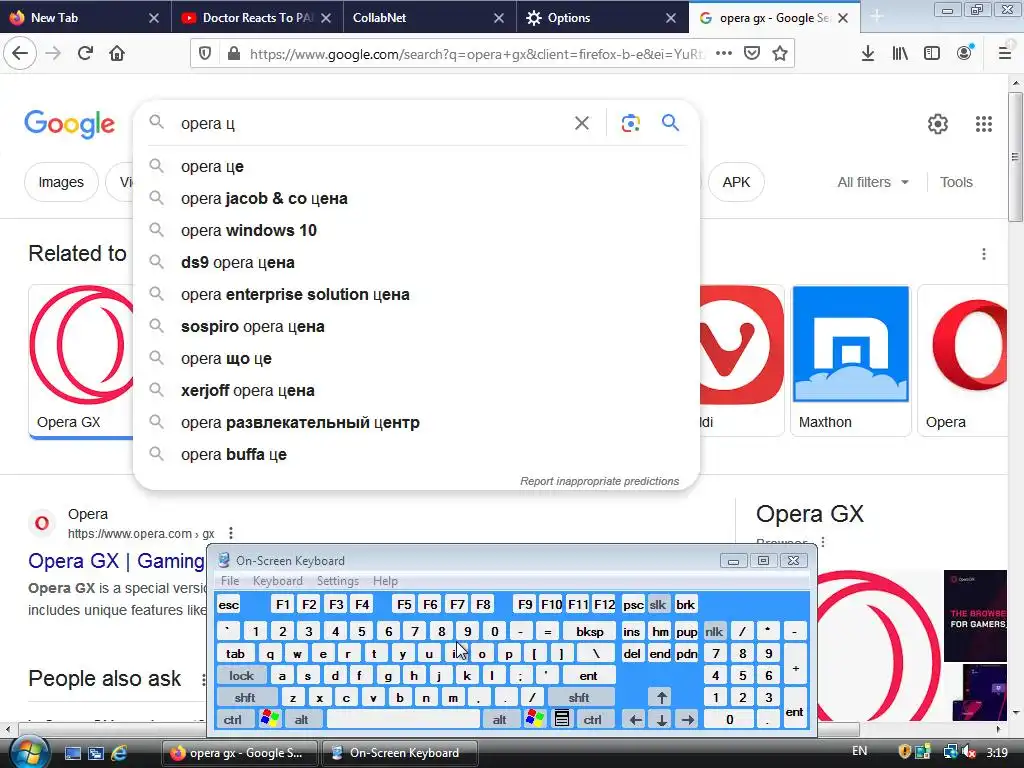Click horizontal scrollbar right arrow
Image resolution: width=1024 pixels, height=768 pixels.
(x=999, y=729)
